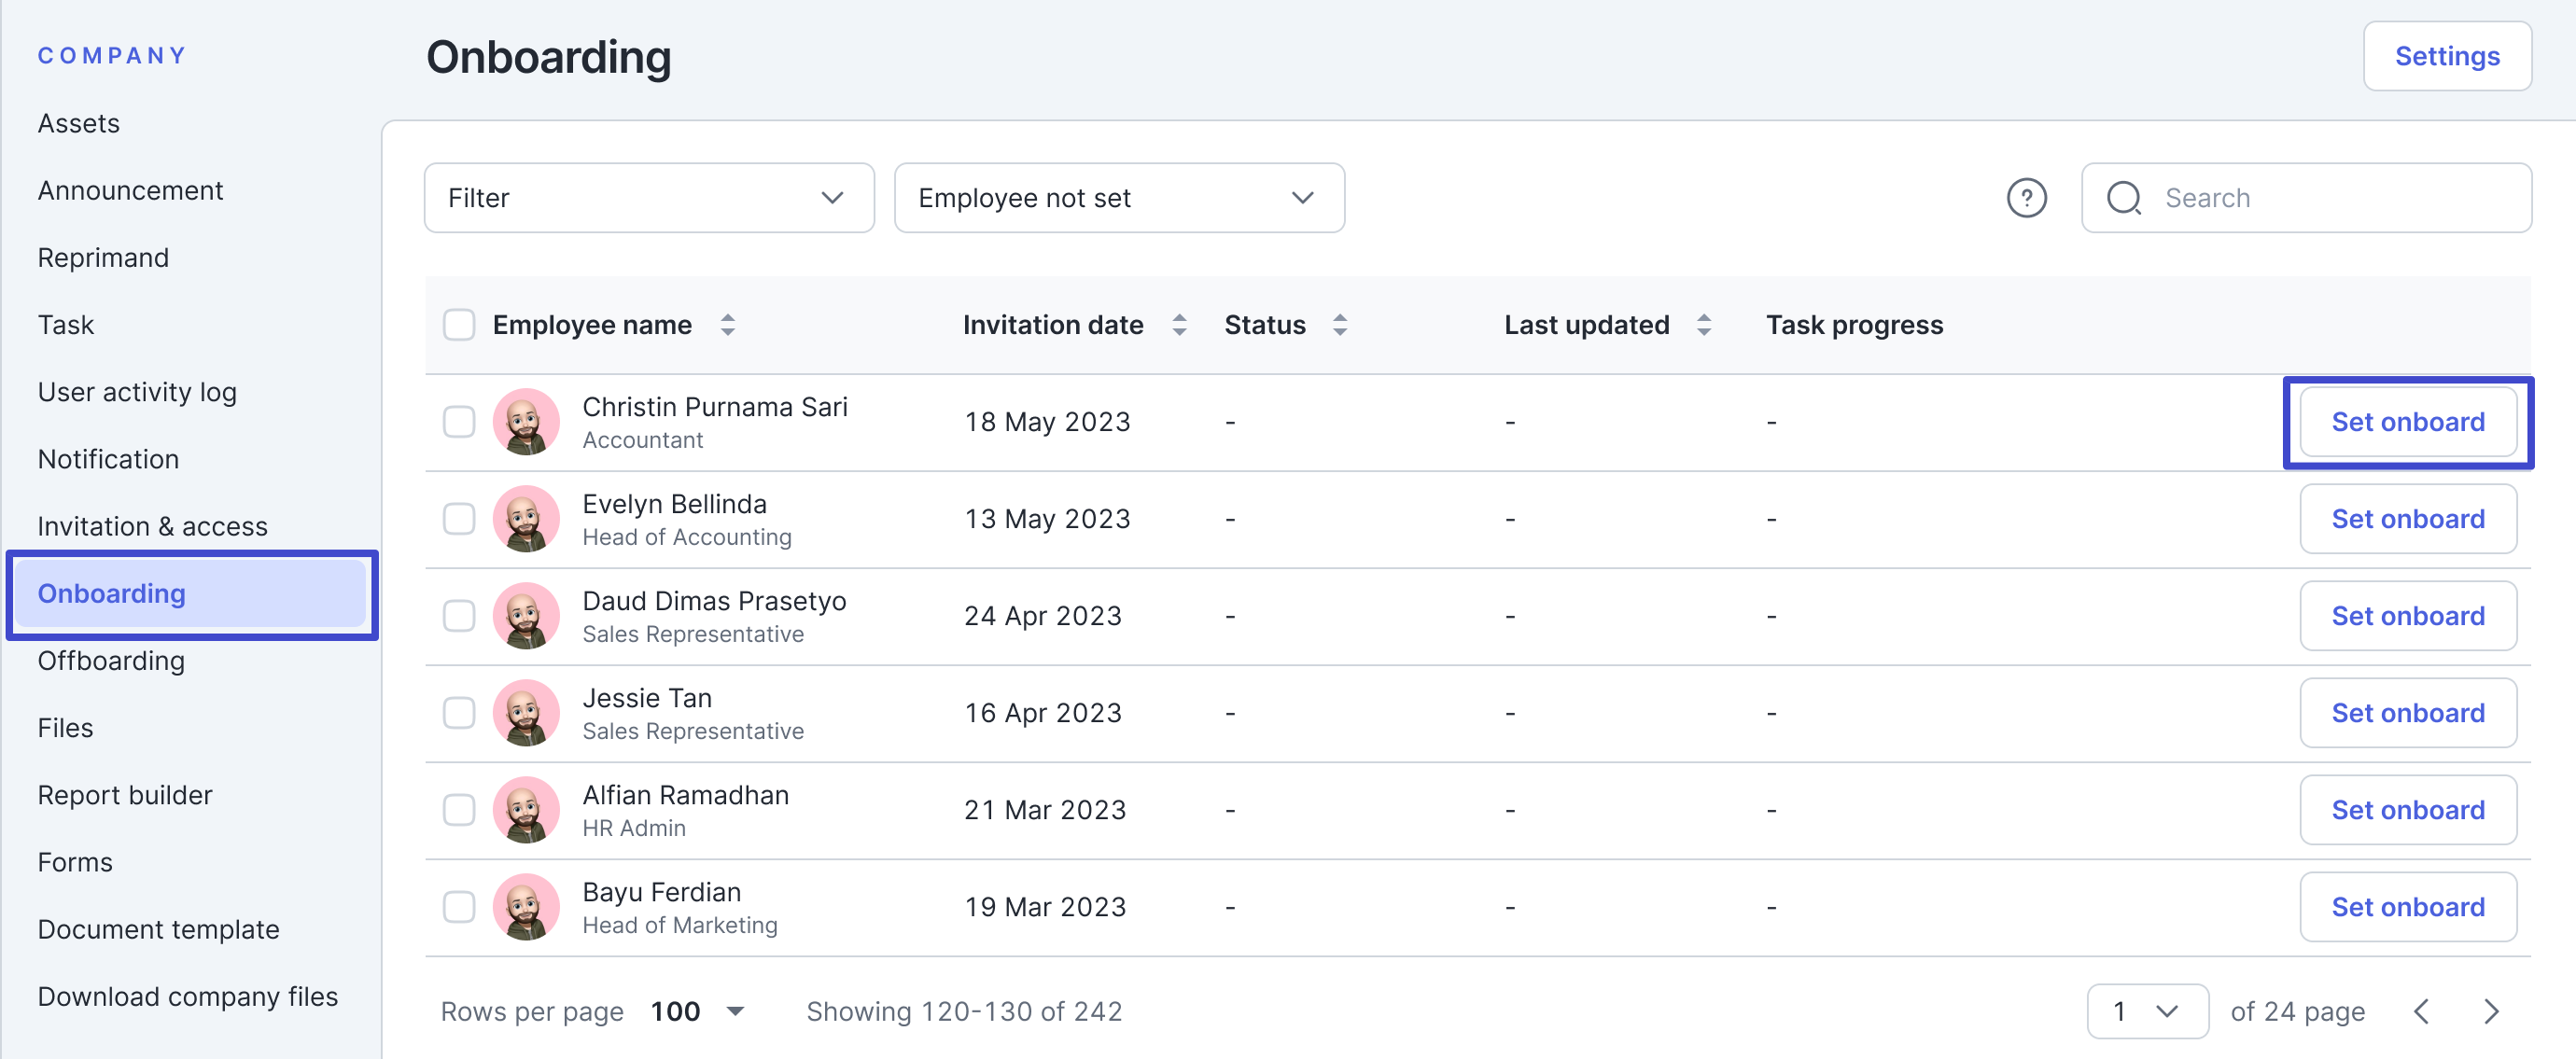This screenshot has width=2576, height=1059.
Task: Click the search magnifier icon
Action: click(x=2123, y=198)
